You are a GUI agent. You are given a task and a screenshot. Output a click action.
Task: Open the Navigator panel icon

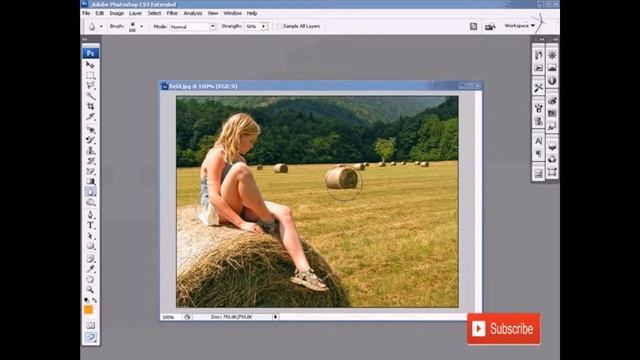pos(552,55)
